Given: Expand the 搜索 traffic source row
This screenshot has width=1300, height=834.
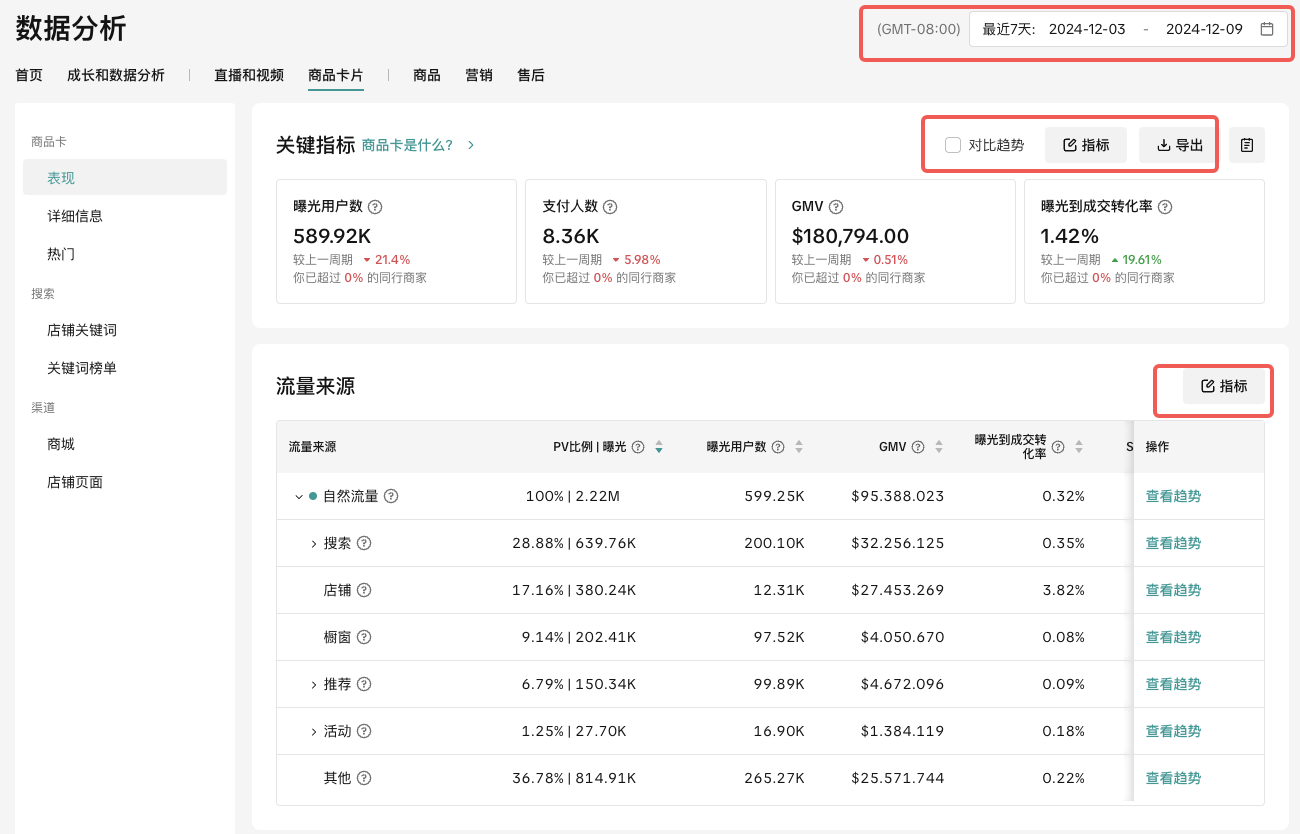Looking at the screenshot, I should coord(313,543).
